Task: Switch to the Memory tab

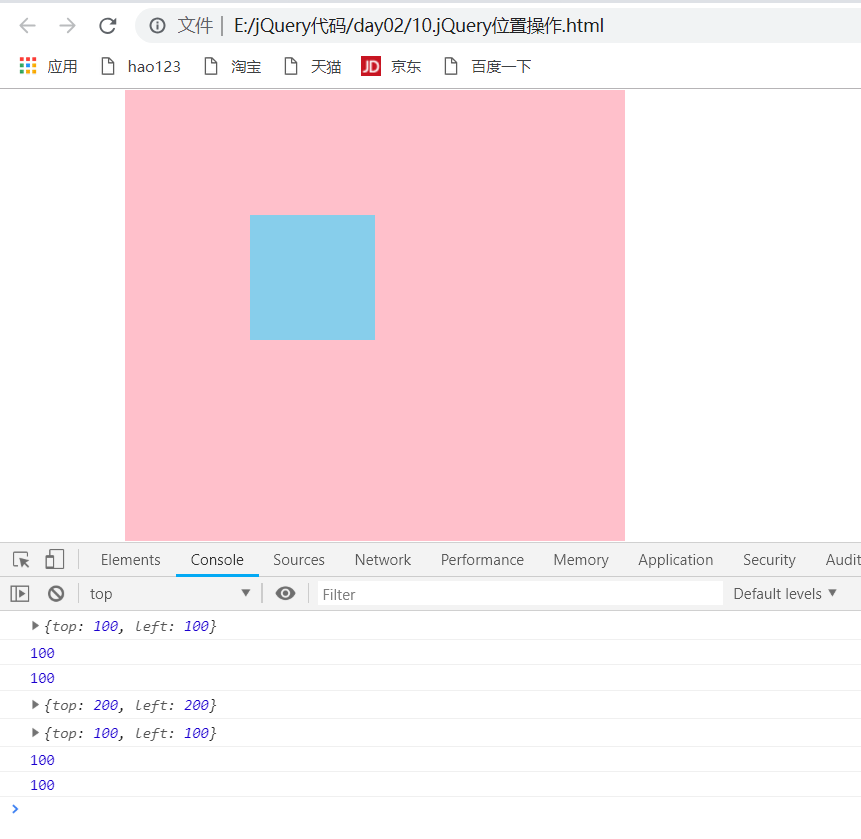Action: tap(581, 560)
